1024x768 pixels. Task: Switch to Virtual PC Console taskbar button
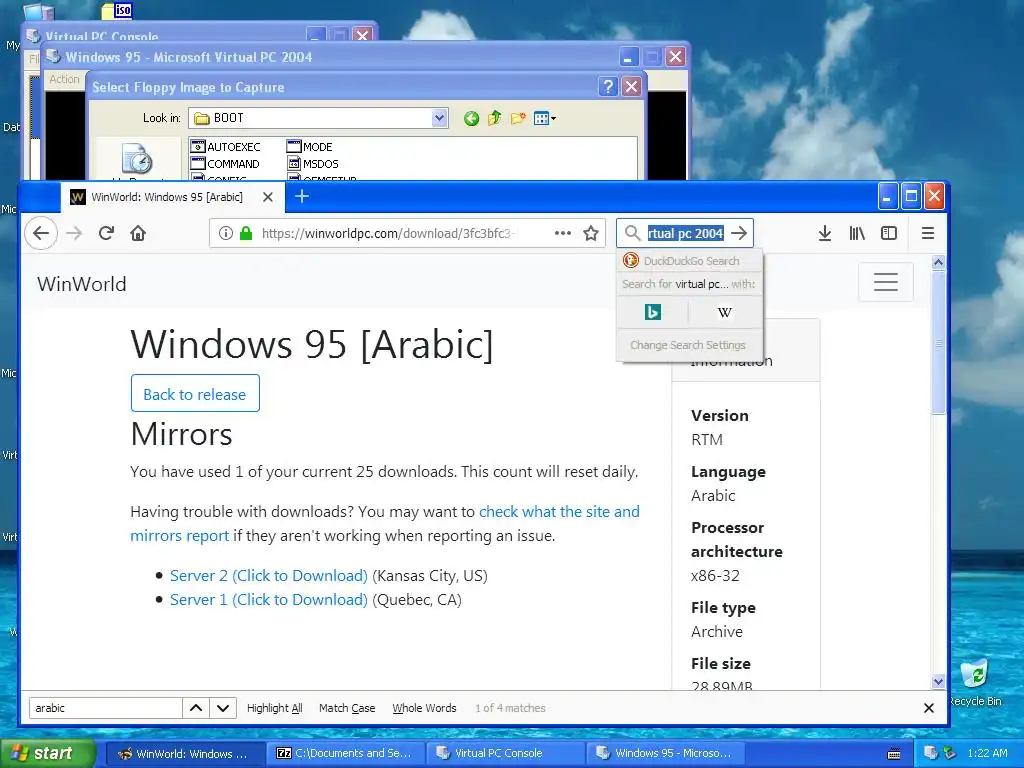pos(505,753)
